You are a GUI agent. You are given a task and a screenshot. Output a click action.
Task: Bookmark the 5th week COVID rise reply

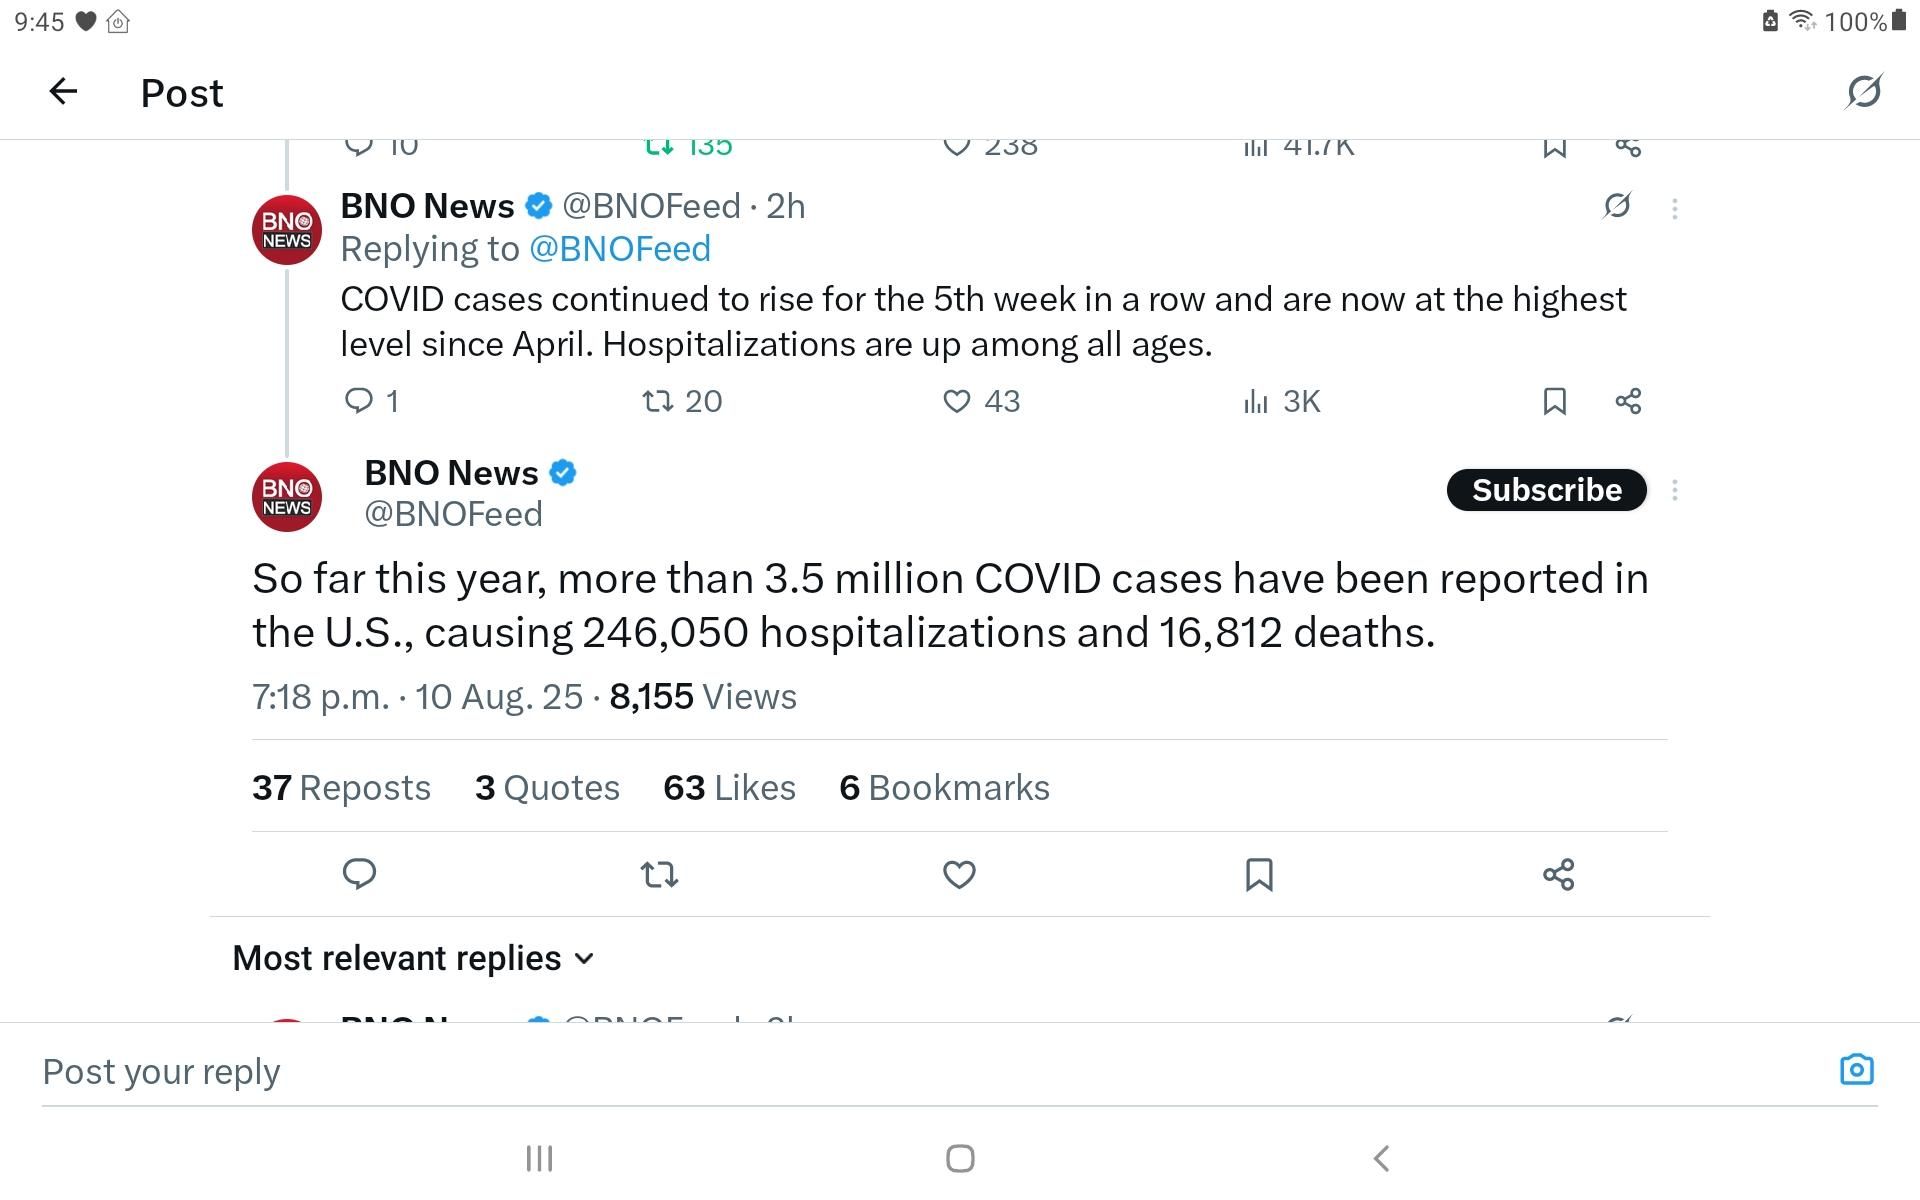[1554, 401]
